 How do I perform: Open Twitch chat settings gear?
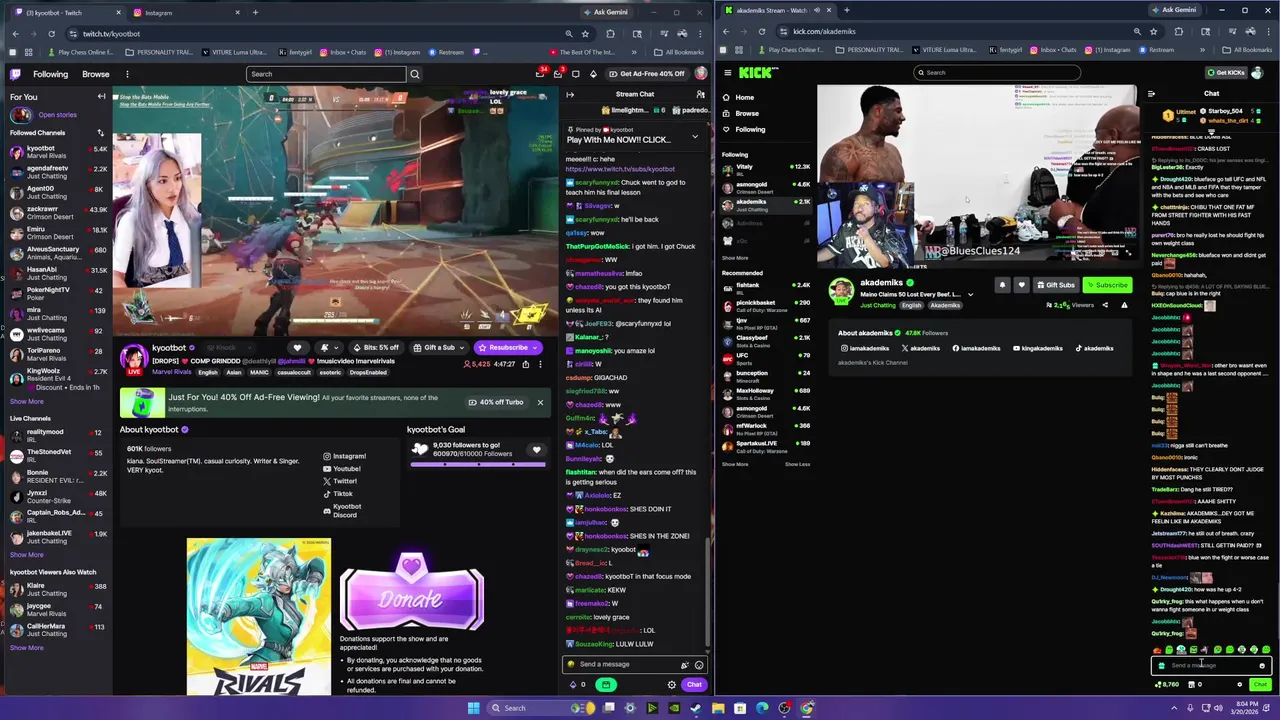(x=671, y=685)
